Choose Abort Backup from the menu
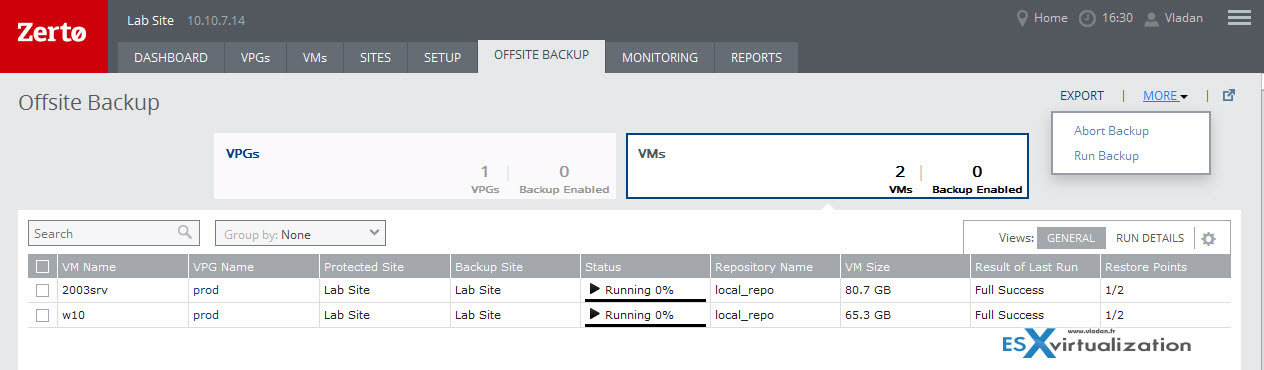 tap(1111, 131)
